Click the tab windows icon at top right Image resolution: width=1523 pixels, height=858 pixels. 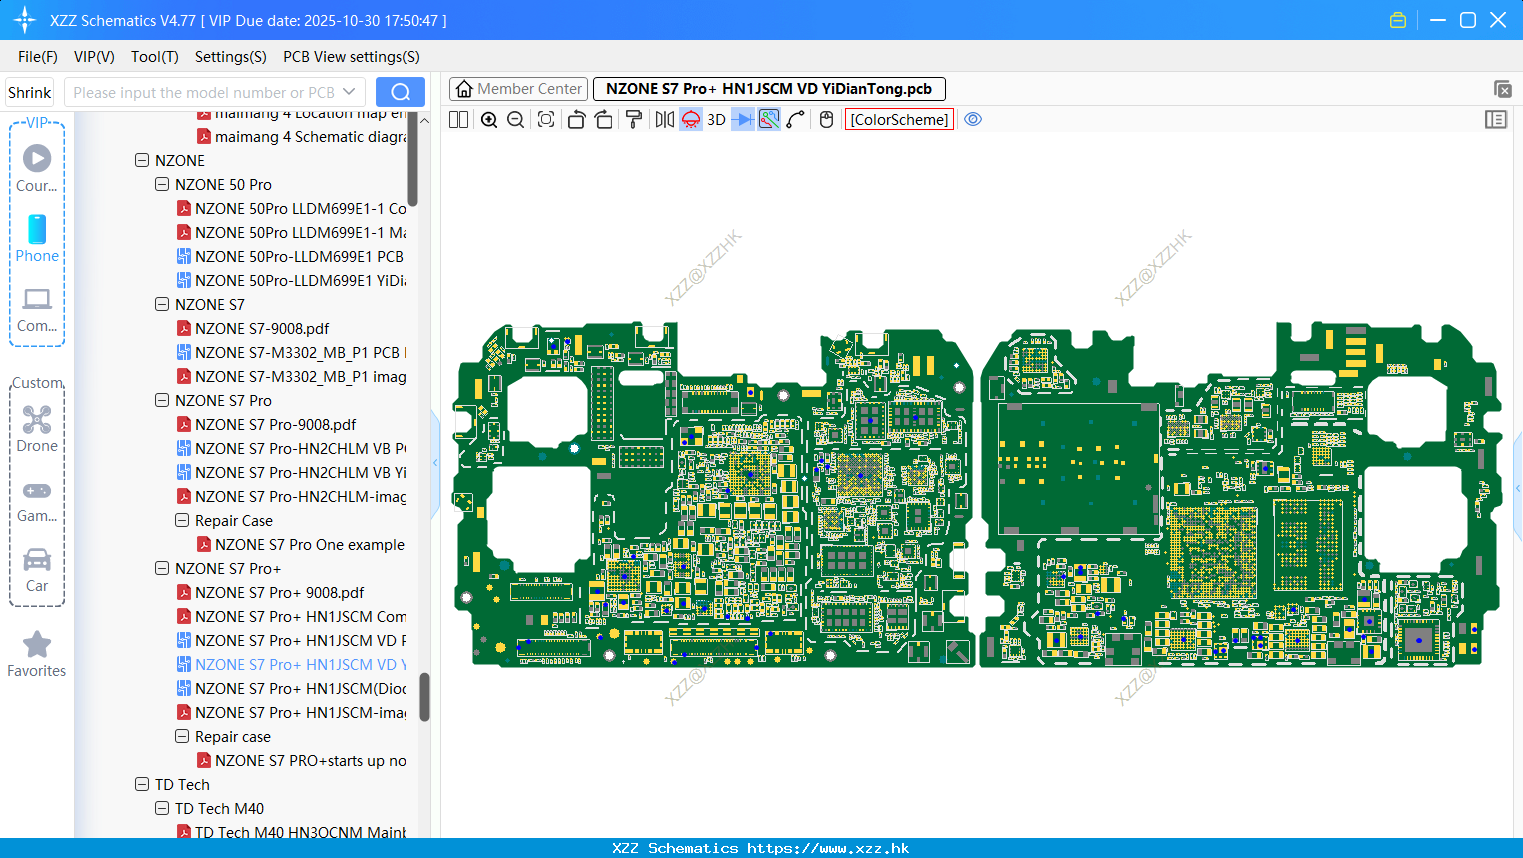point(1502,89)
